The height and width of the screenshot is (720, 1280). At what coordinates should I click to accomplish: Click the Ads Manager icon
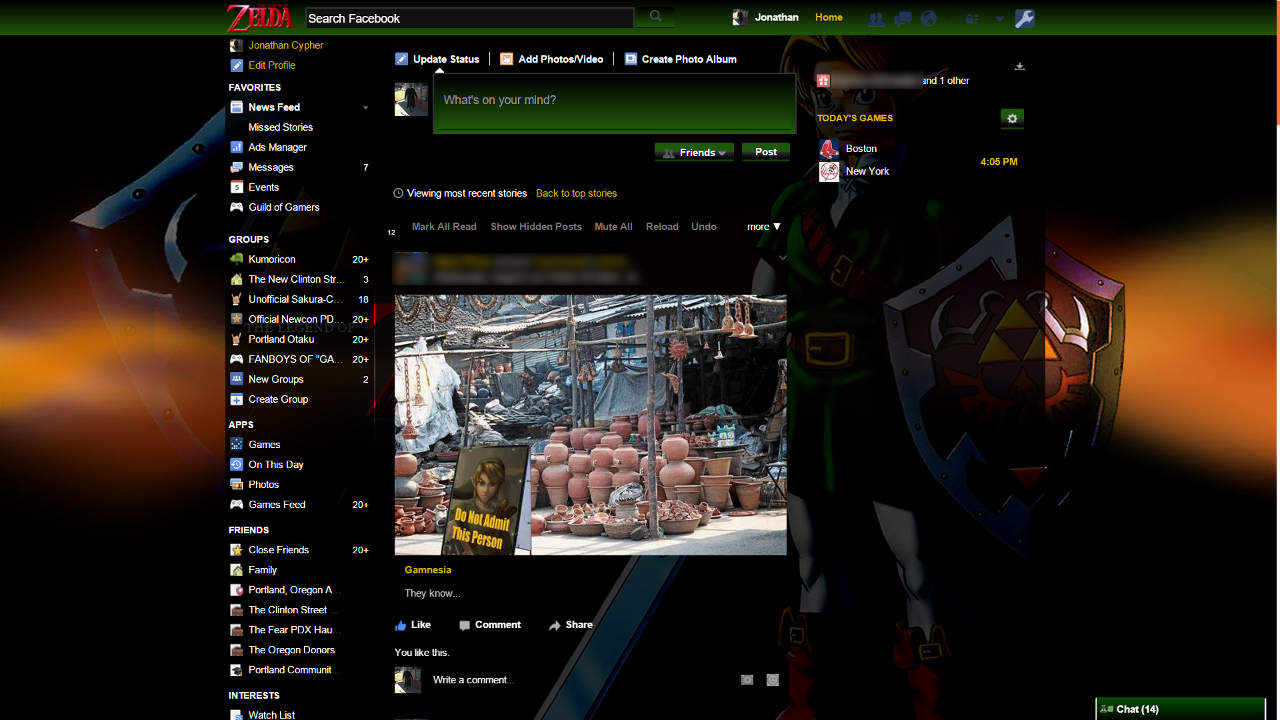point(236,147)
